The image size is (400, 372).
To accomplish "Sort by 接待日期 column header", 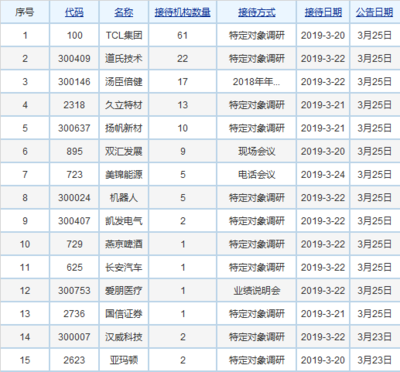I will click(323, 12).
